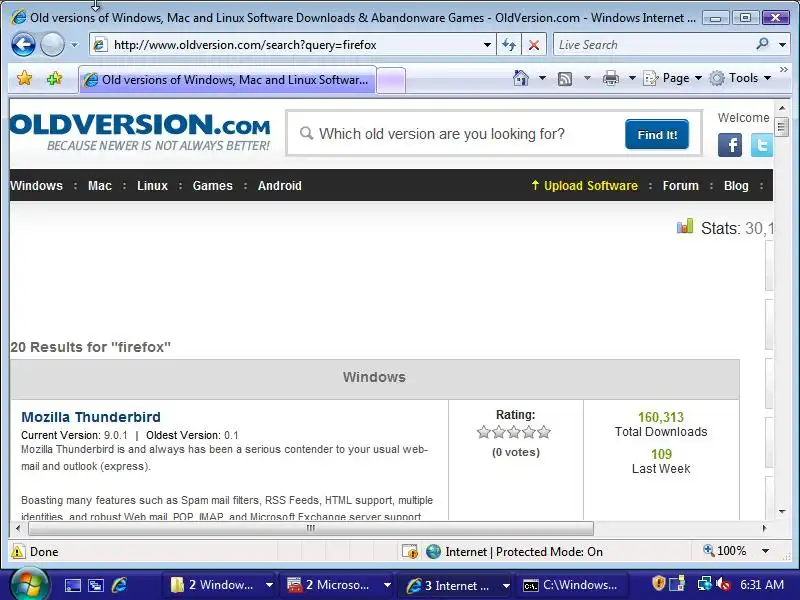800x600 pixels.
Task: Open the Internet Explorer taskbar group
Action: tap(456, 585)
